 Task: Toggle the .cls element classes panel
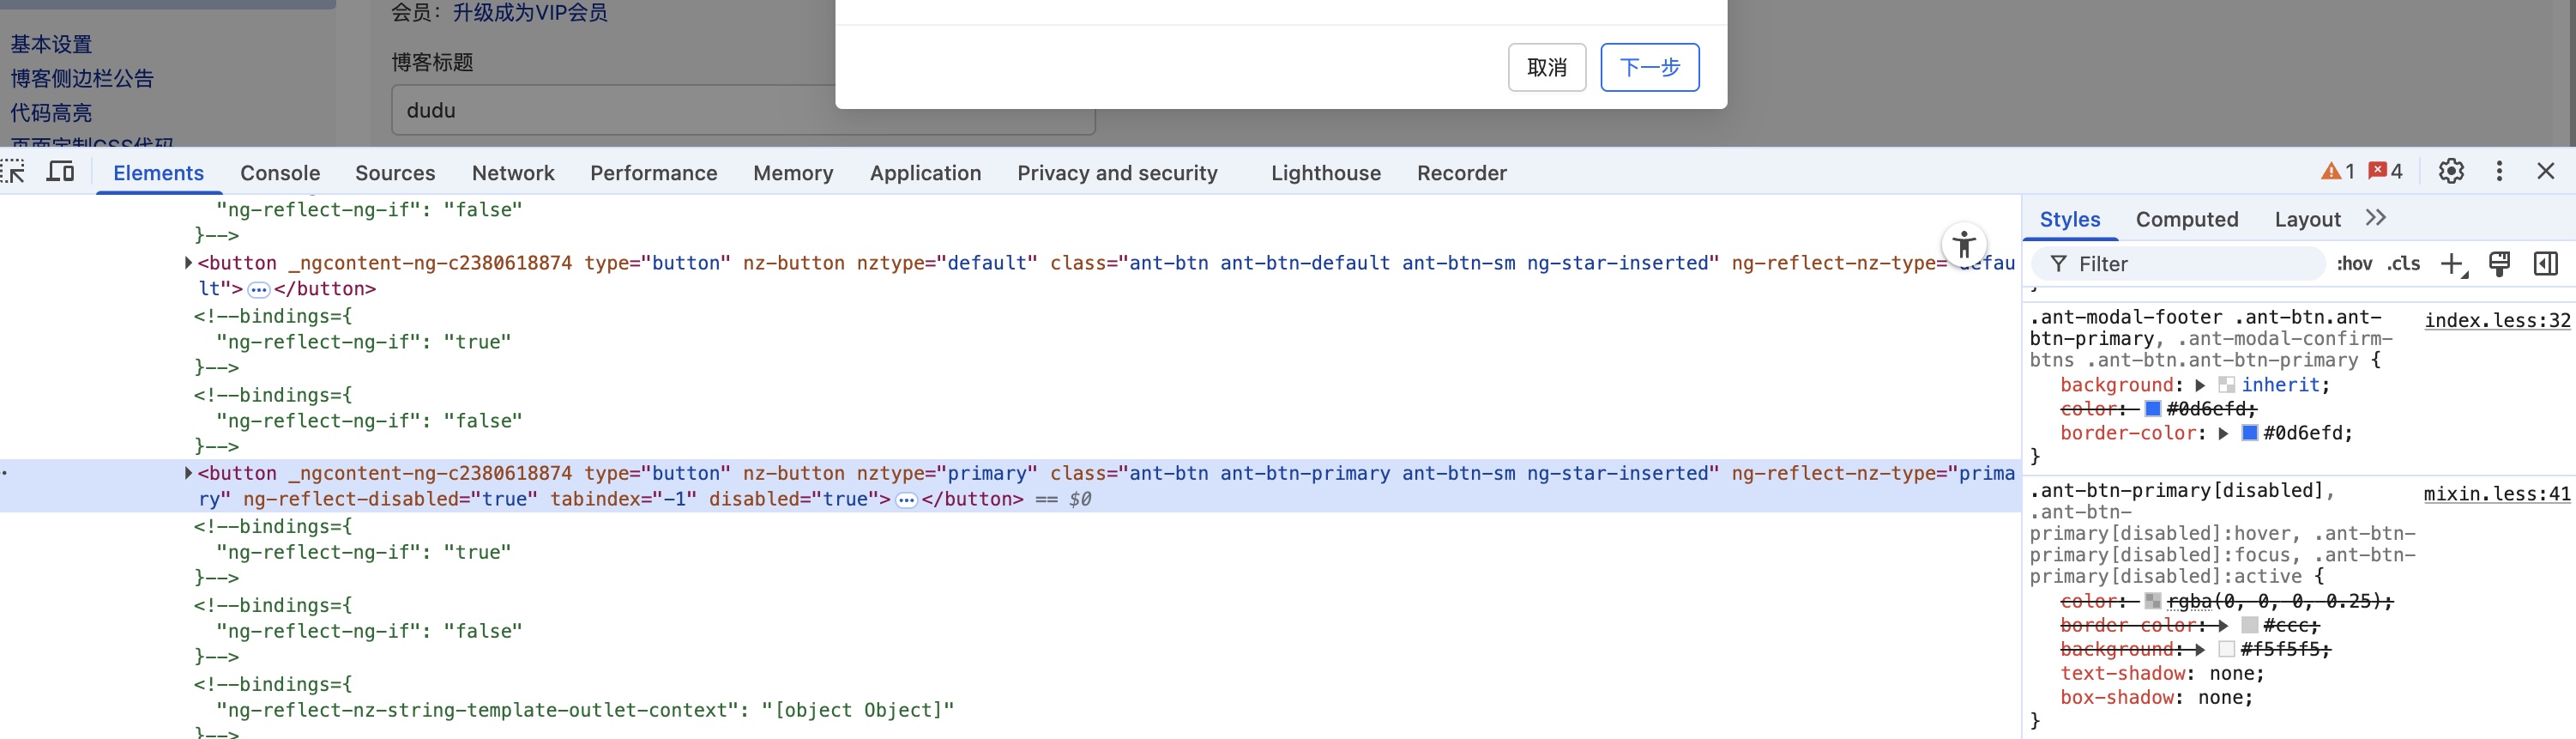tap(2403, 264)
